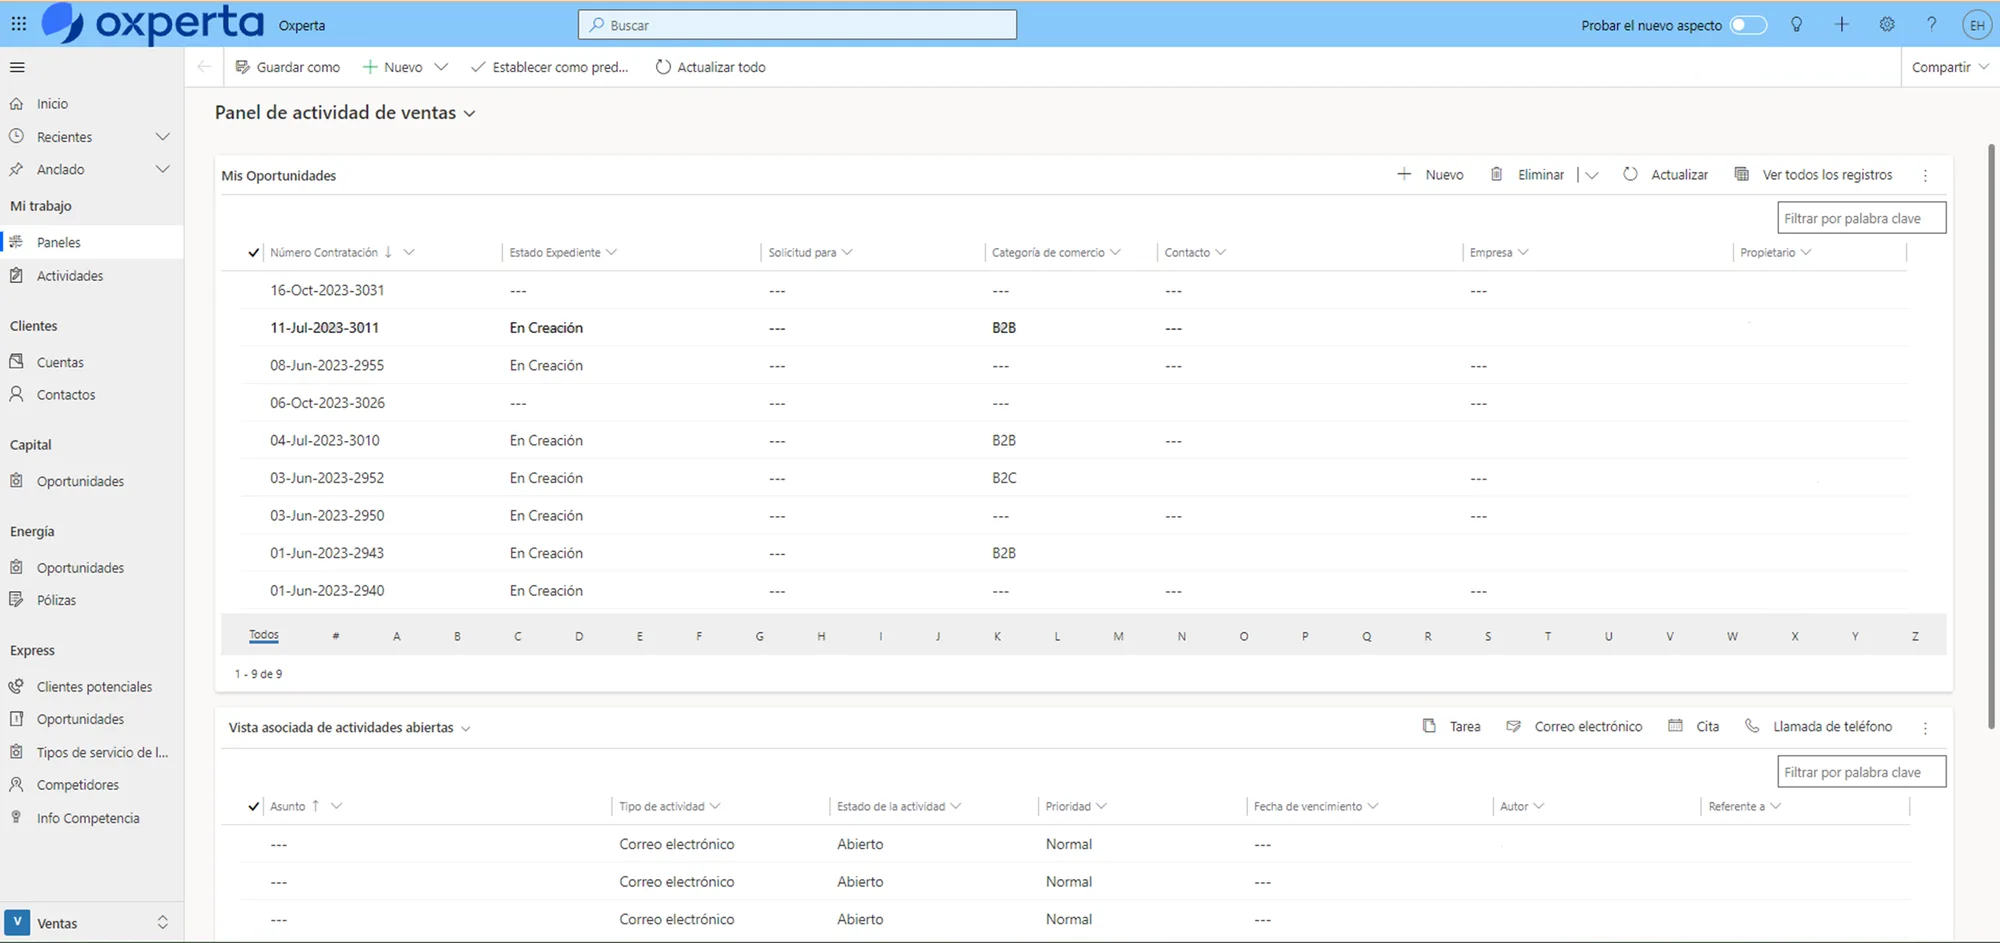
Task: Click Actualizar in Mis Oportunidades toolbar
Action: pyautogui.click(x=1665, y=175)
